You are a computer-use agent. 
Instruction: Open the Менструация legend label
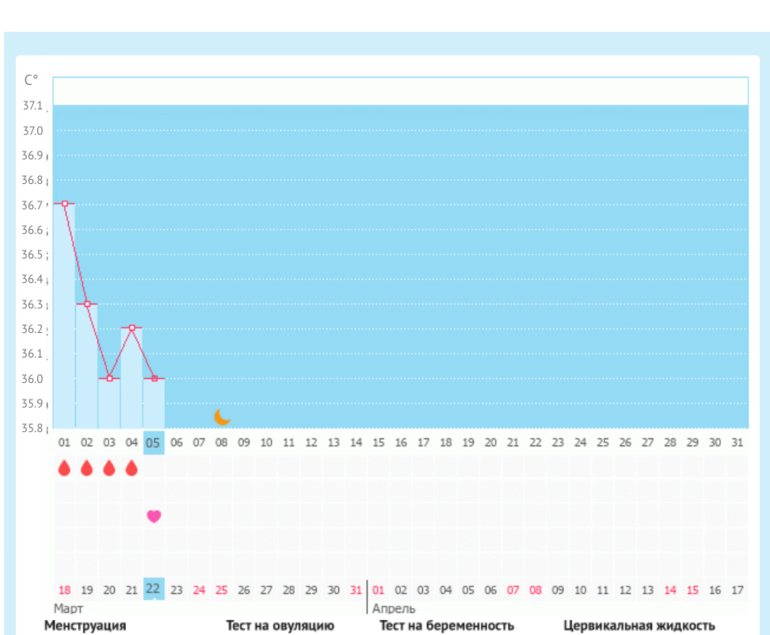point(85,626)
